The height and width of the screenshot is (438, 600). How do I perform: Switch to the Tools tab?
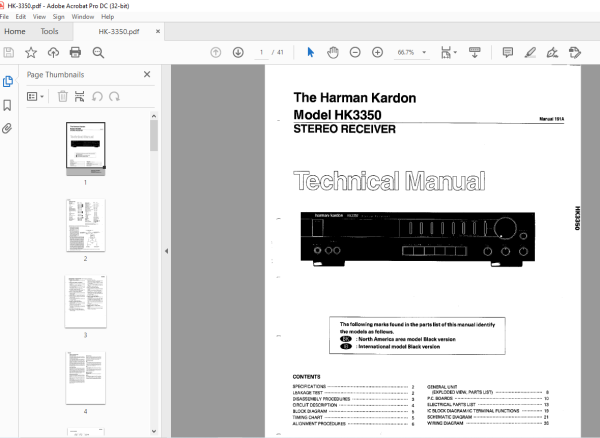click(49, 31)
